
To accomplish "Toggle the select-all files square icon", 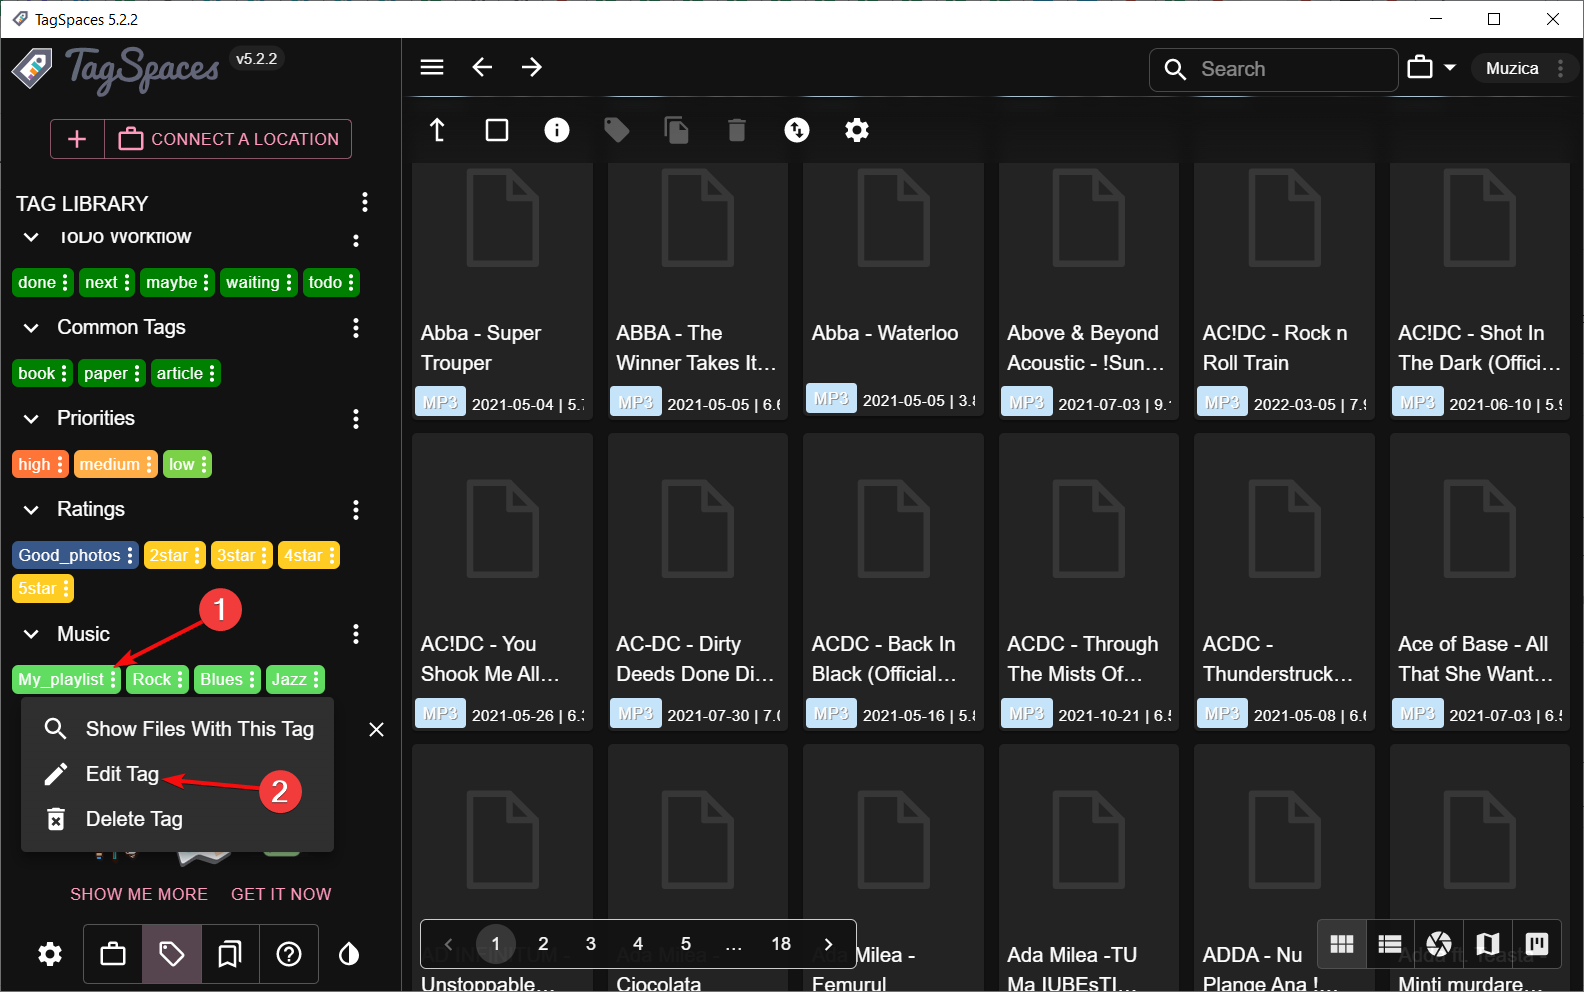I will pos(497,130).
